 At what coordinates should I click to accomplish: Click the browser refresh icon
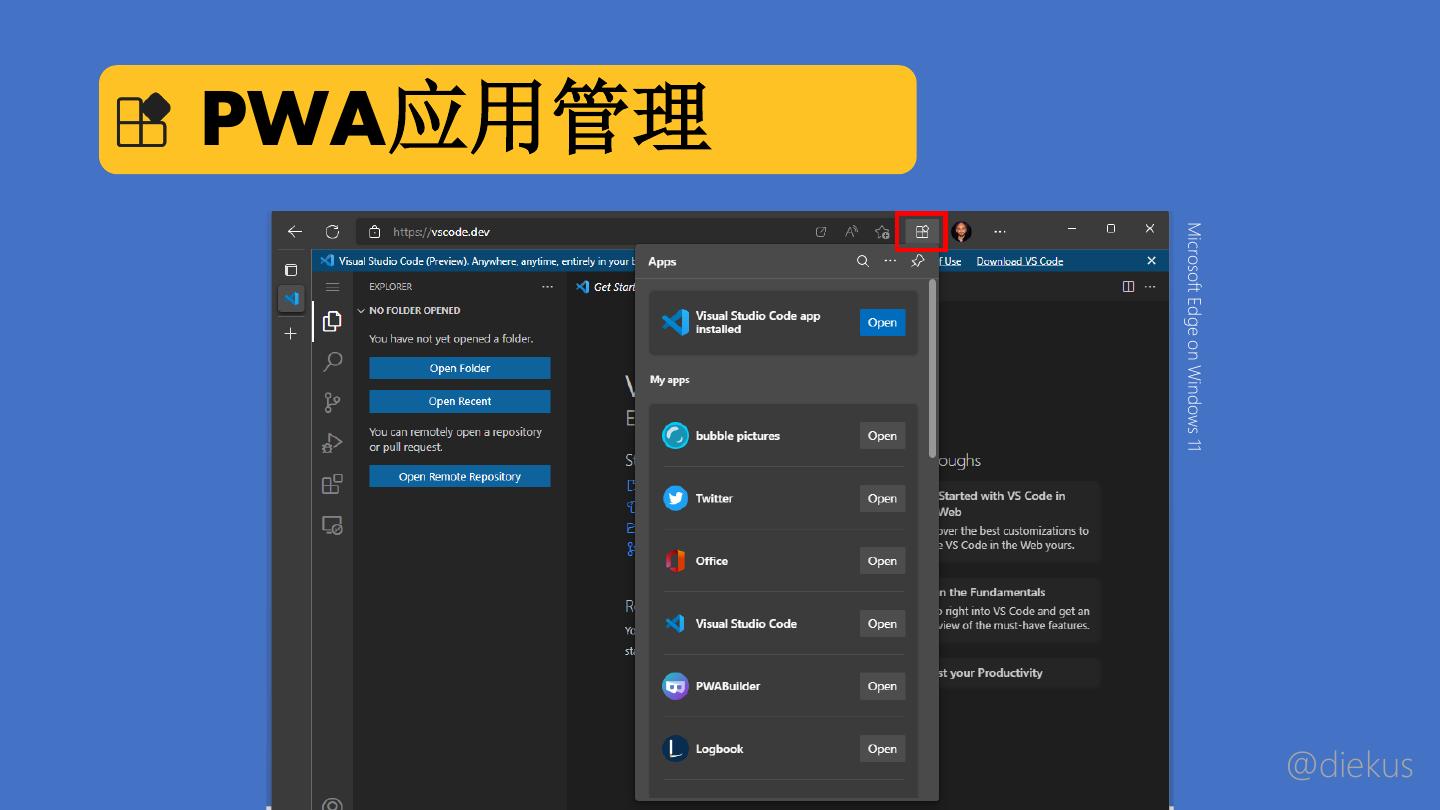[x=332, y=232]
